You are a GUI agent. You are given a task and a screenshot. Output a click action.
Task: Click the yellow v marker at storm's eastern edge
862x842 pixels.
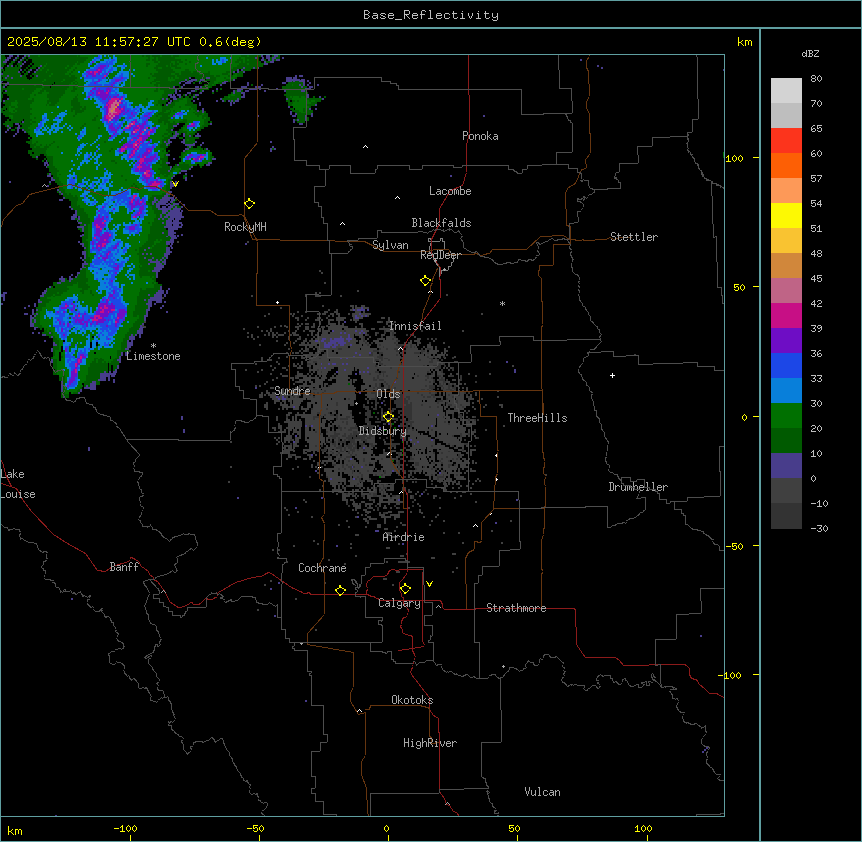pos(175,184)
